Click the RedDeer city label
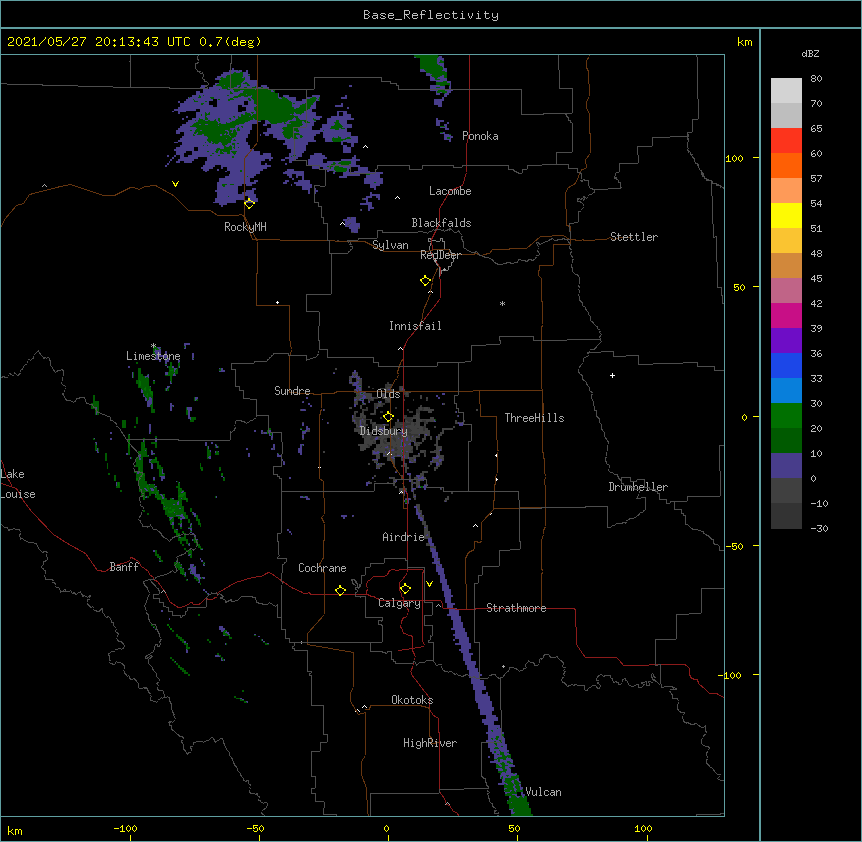The height and width of the screenshot is (842, 862). [x=440, y=255]
